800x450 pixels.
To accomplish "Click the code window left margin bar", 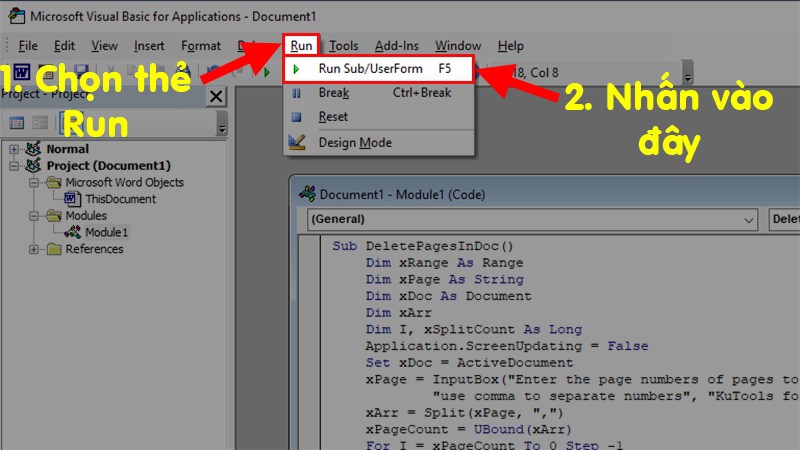I will tap(310, 342).
